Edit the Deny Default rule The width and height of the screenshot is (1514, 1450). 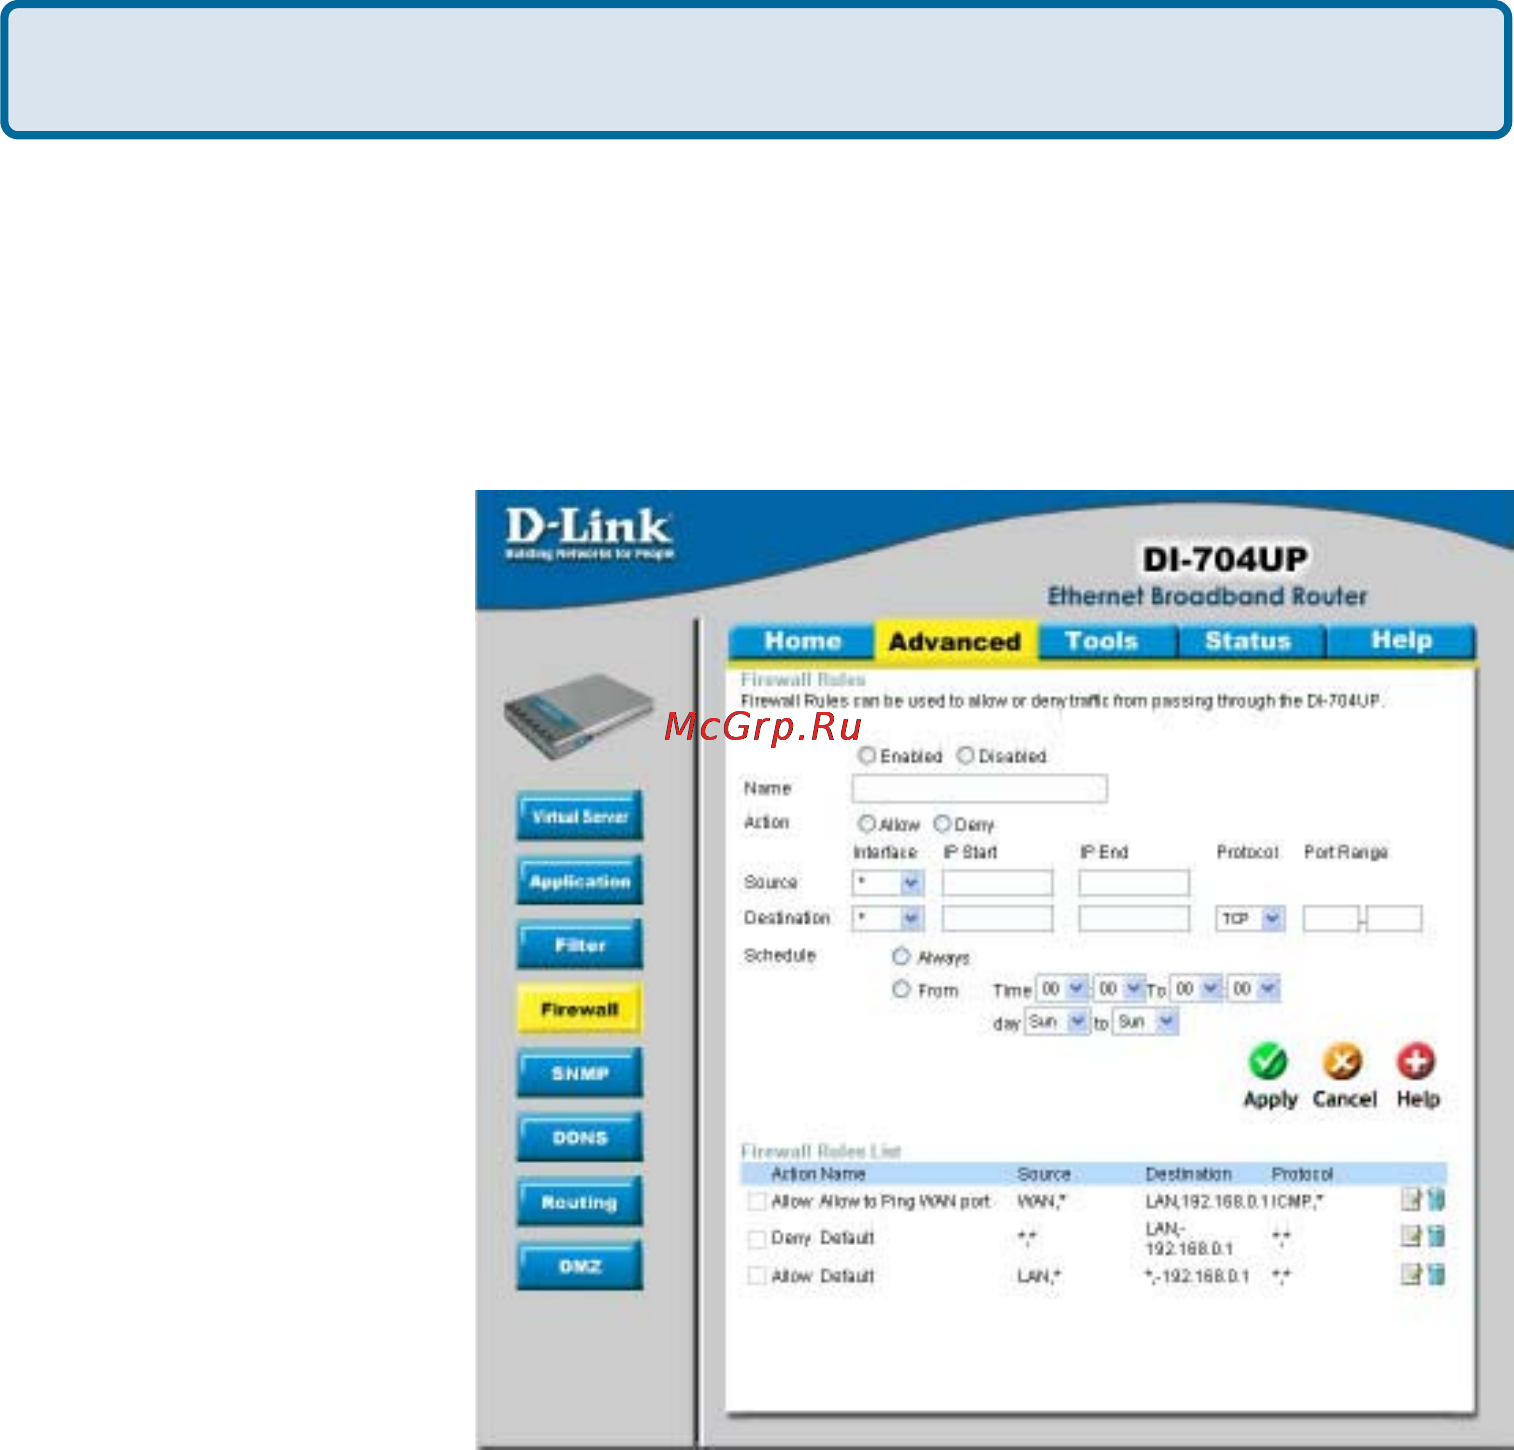tap(1411, 1236)
